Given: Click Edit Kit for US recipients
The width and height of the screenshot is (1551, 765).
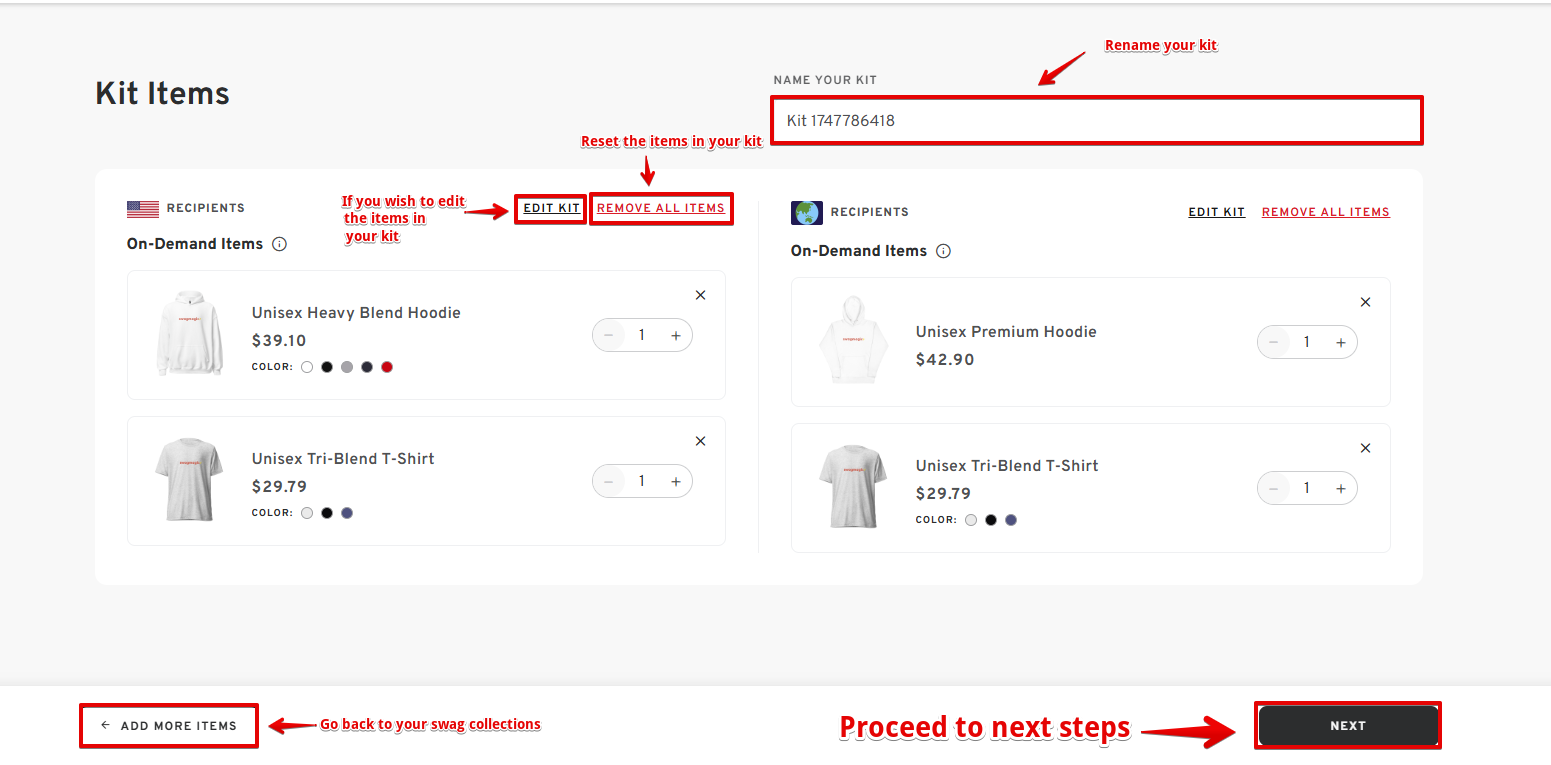Looking at the screenshot, I should pyautogui.click(x=551, y=208).
